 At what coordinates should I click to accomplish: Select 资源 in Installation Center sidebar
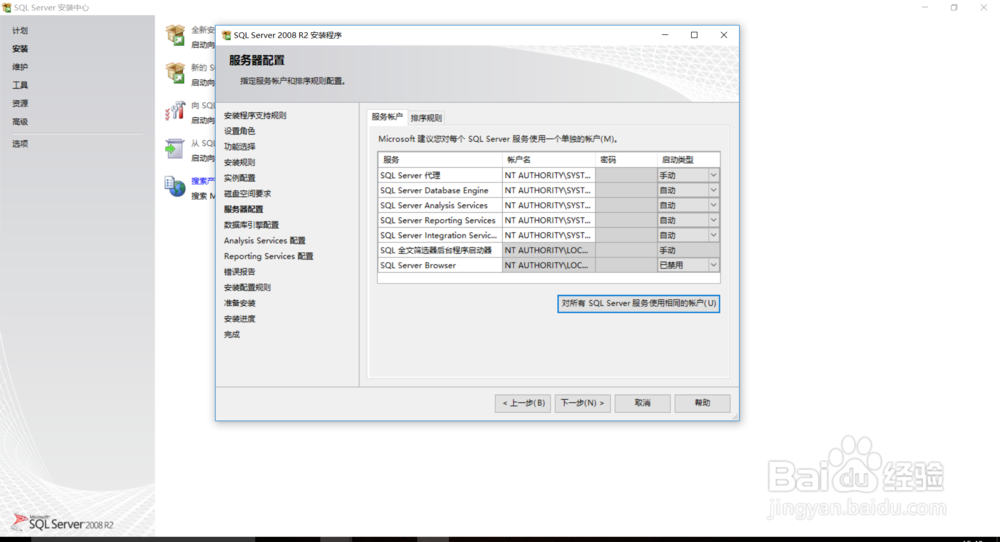pos(20,103)
